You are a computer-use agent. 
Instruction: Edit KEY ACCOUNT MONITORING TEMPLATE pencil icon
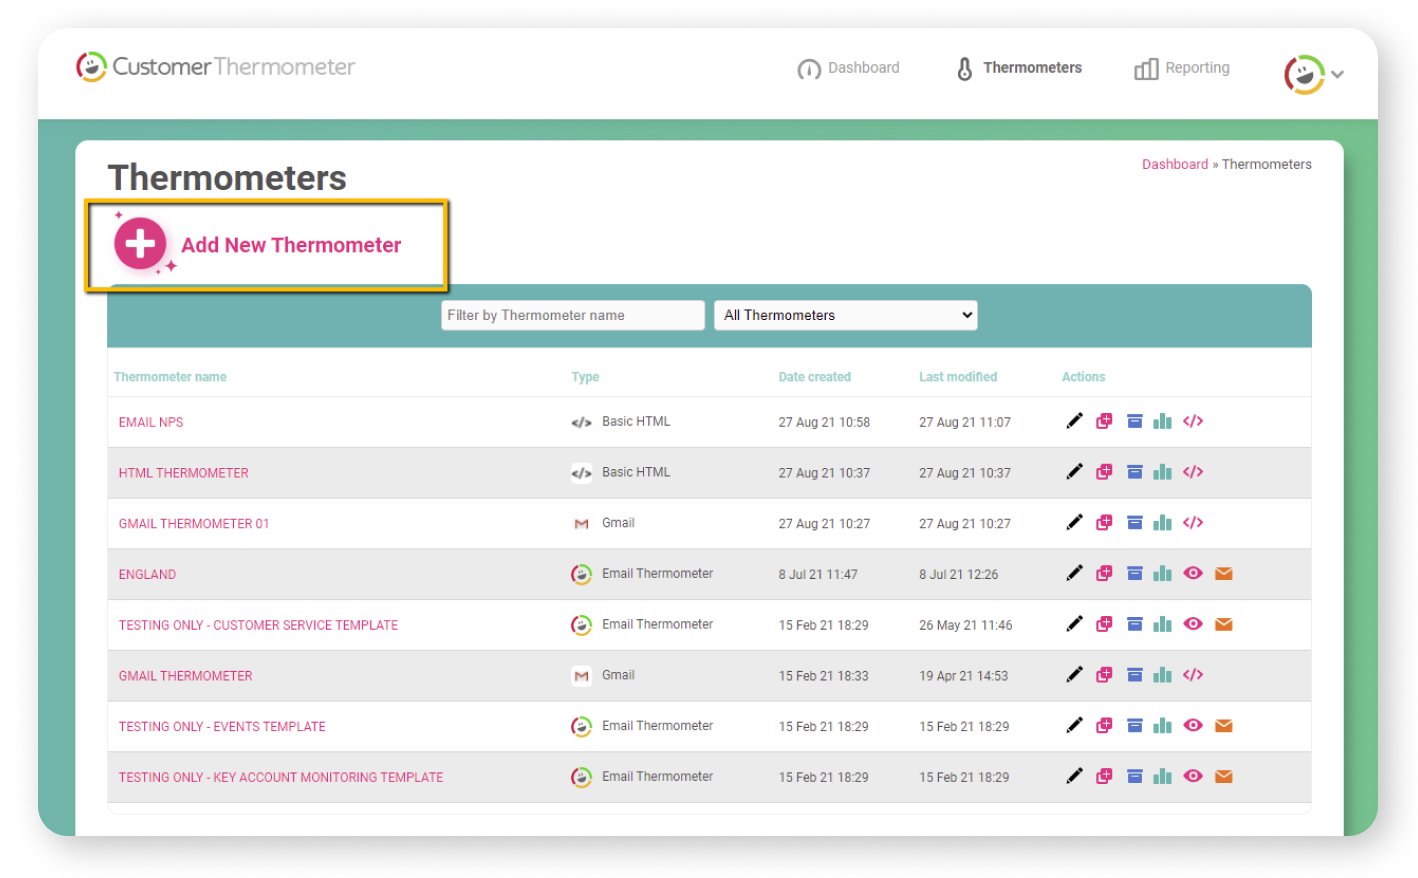click(1074, 776)
